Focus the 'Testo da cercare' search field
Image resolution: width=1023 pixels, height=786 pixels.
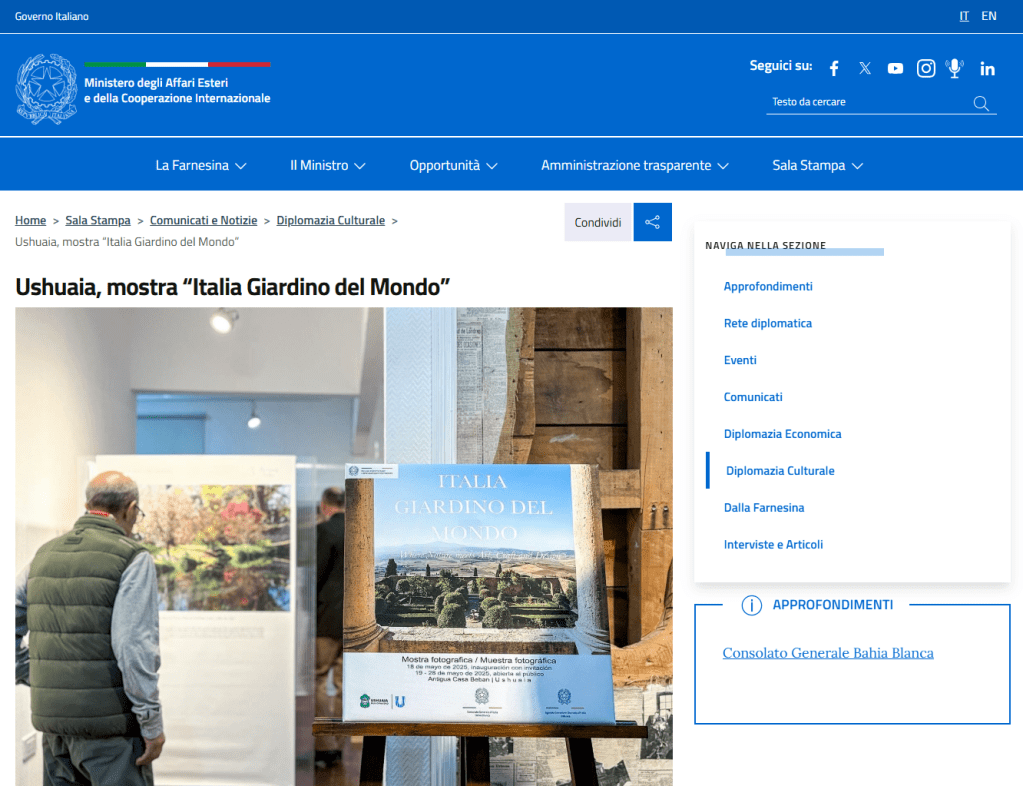coord(866,102)
